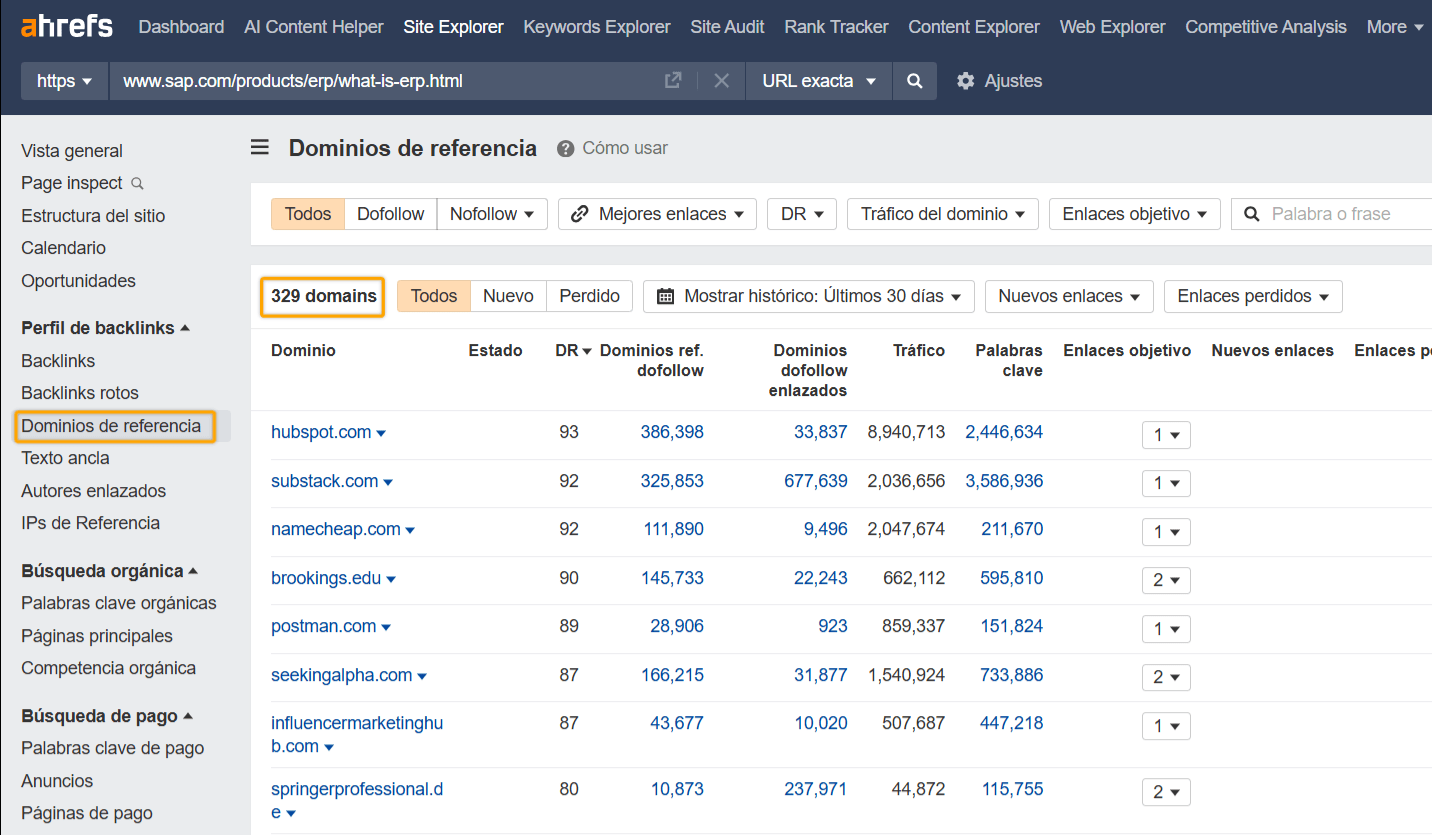Open Texto ancla in sidebar

click(65, 458)
